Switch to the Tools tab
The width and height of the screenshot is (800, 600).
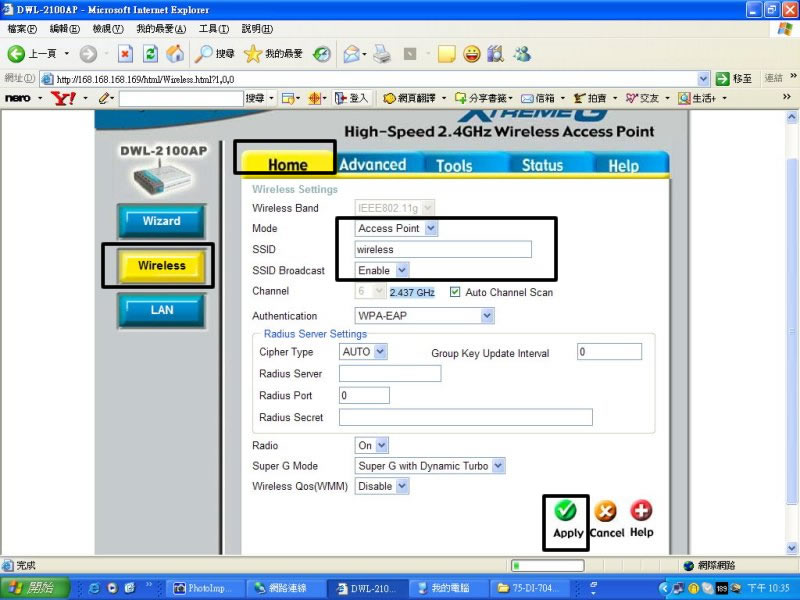pyautogui.click(x=454, y=165)
